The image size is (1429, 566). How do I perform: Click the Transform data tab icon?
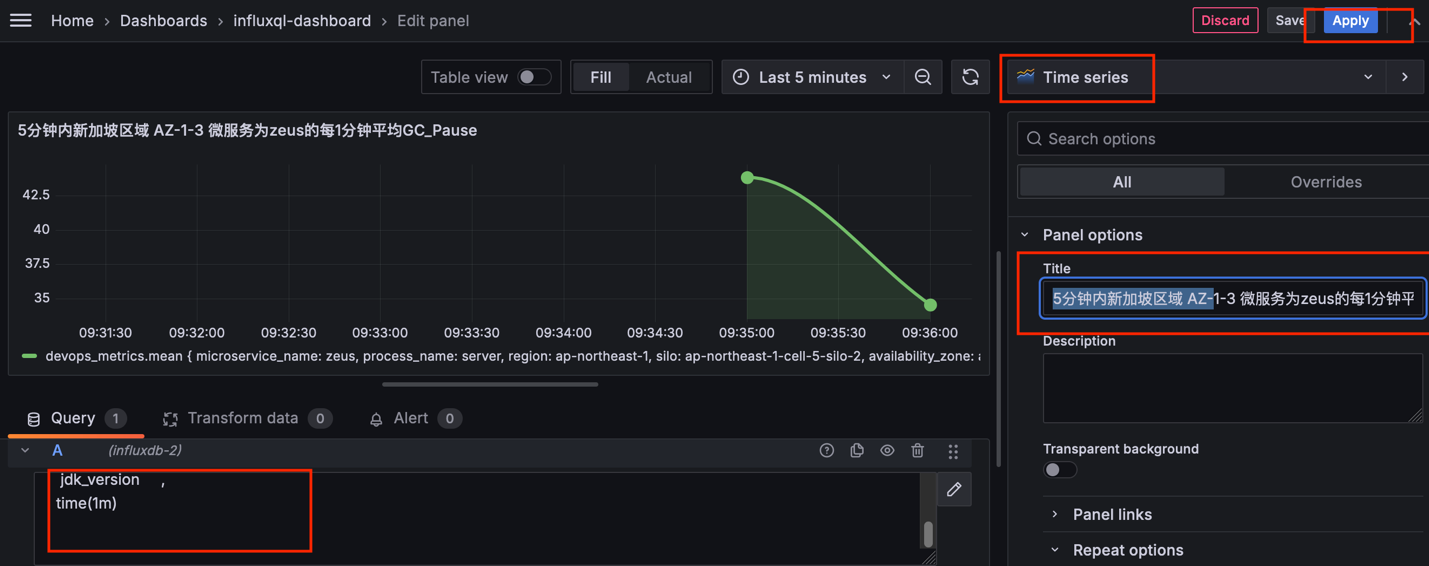(x=170, y=419)
